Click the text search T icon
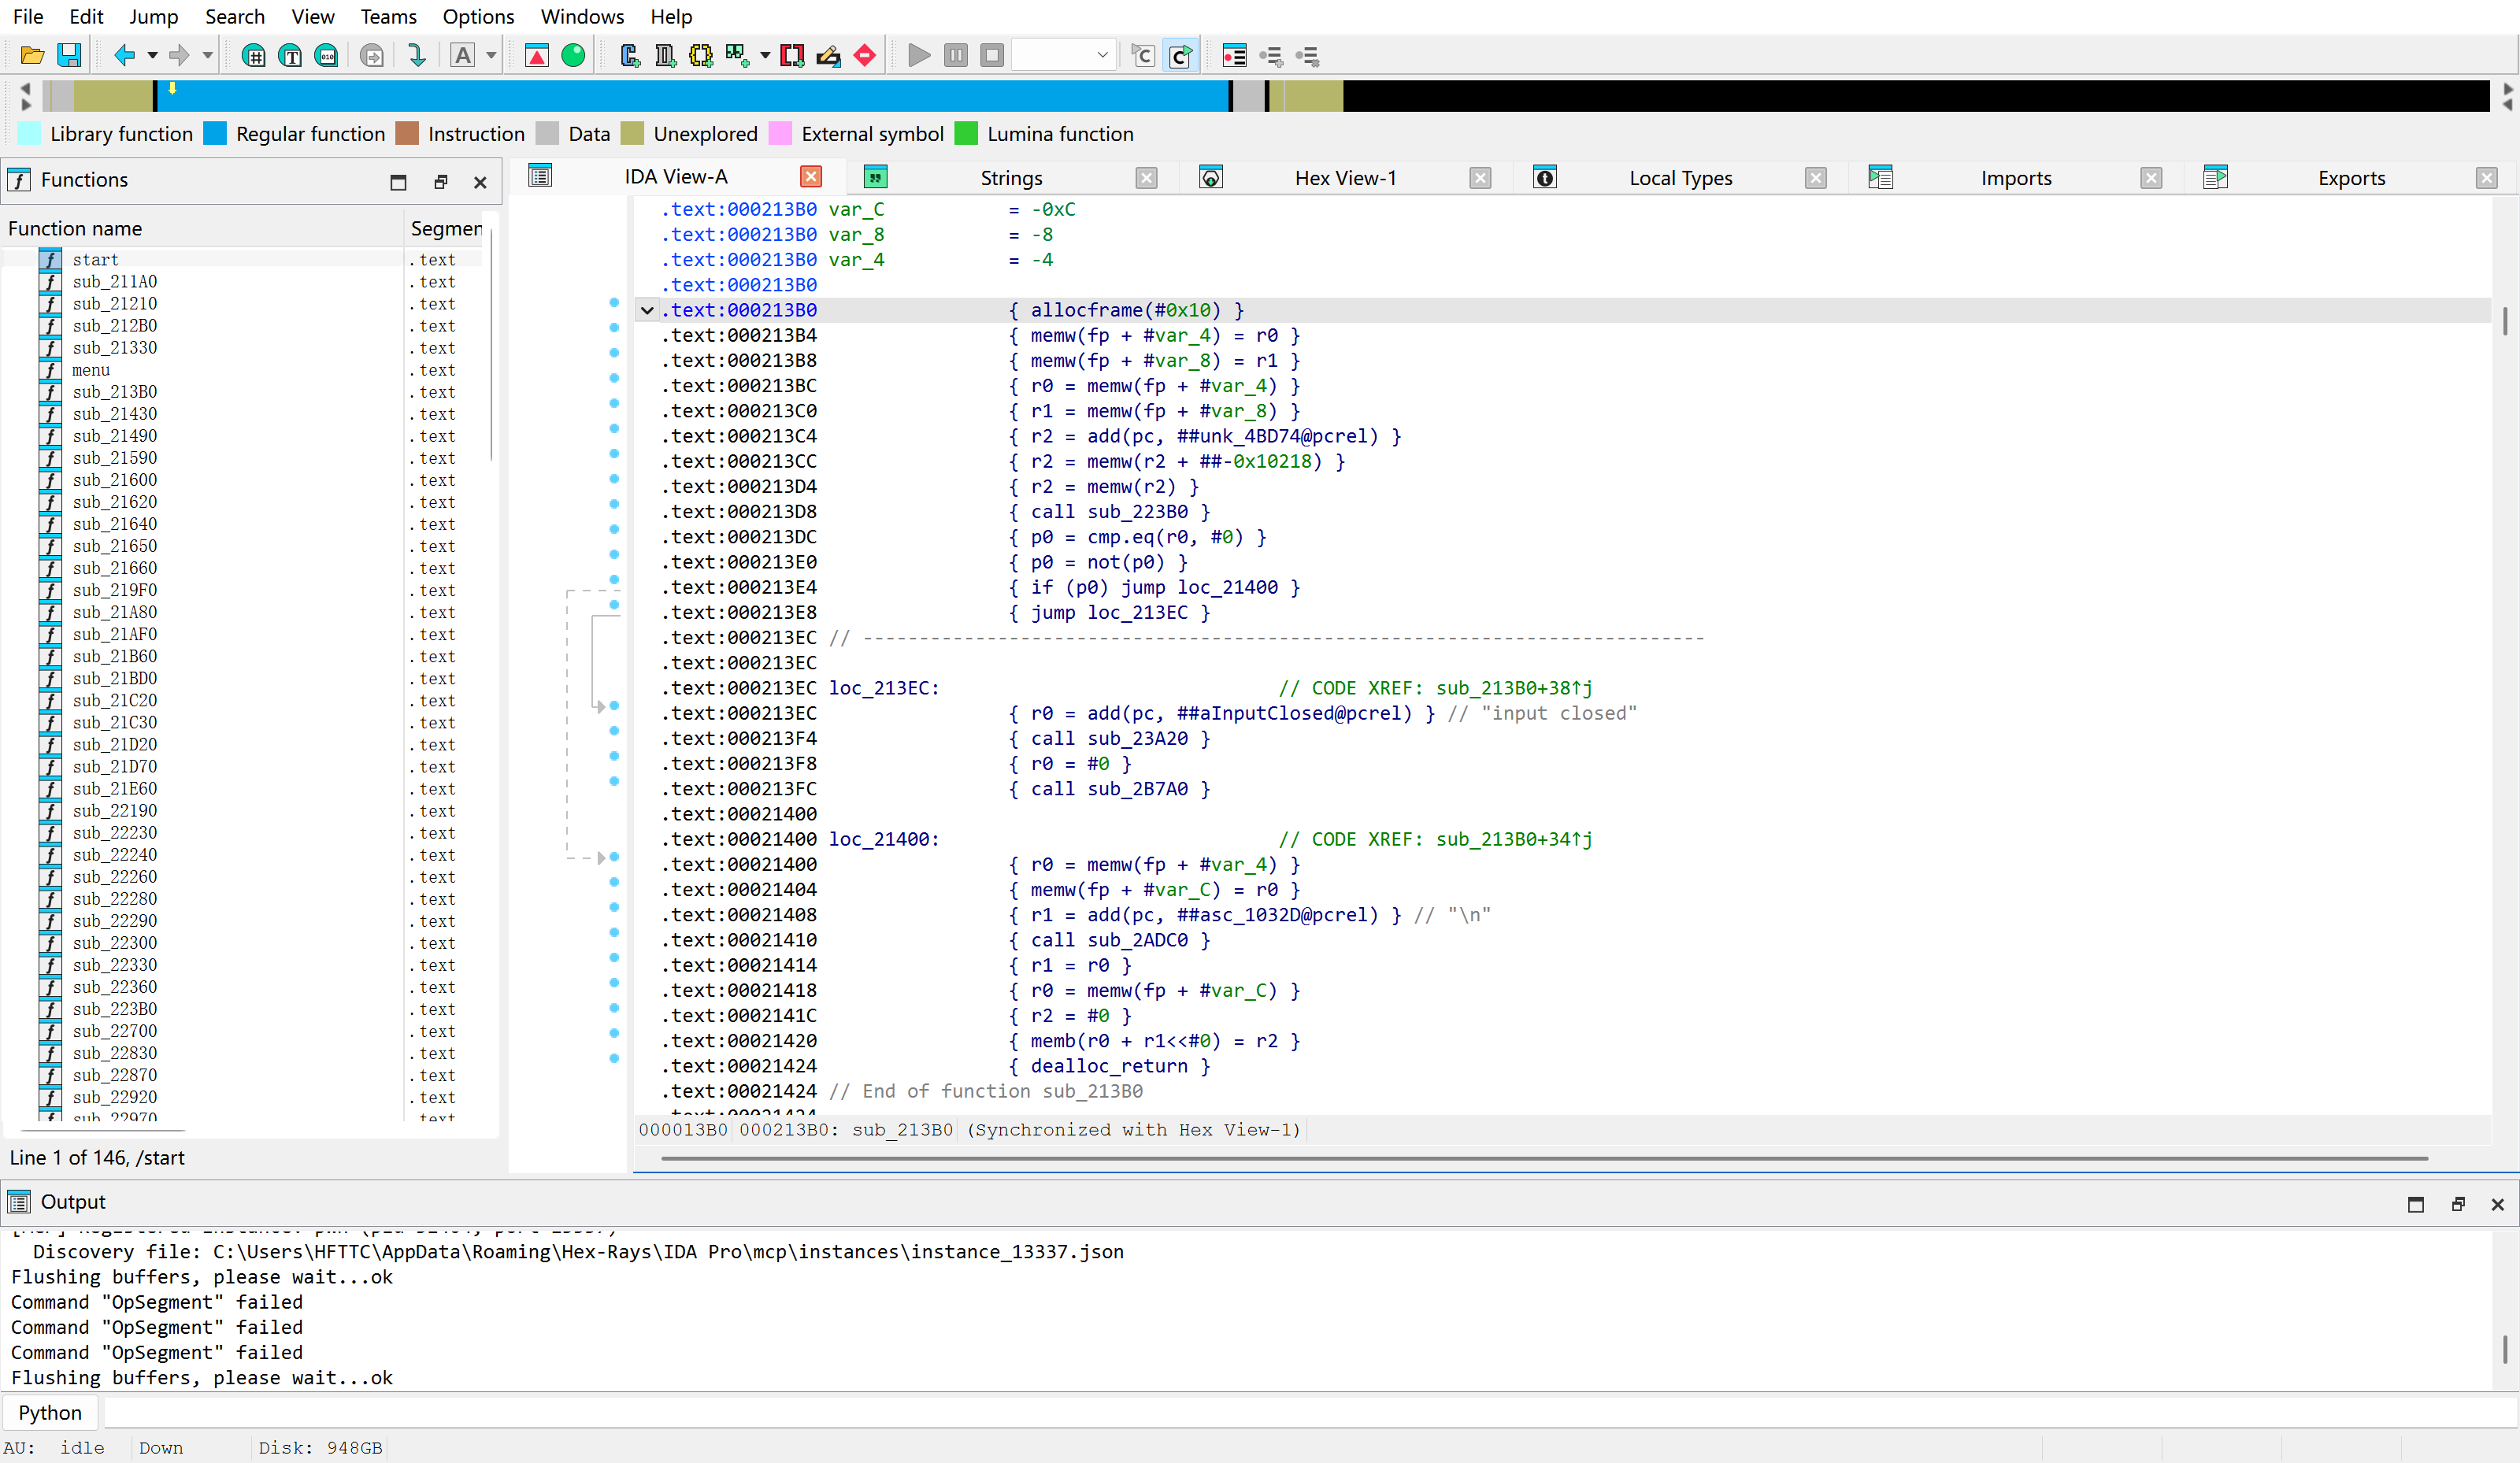The image size is (2520, 1463). [x=290, y=56]
